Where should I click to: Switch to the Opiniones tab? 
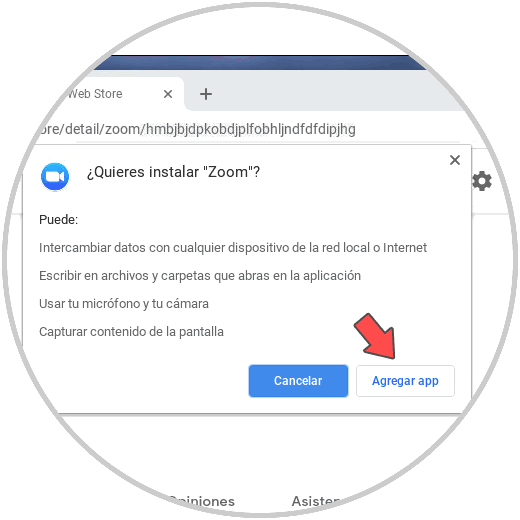coord(202,501)
